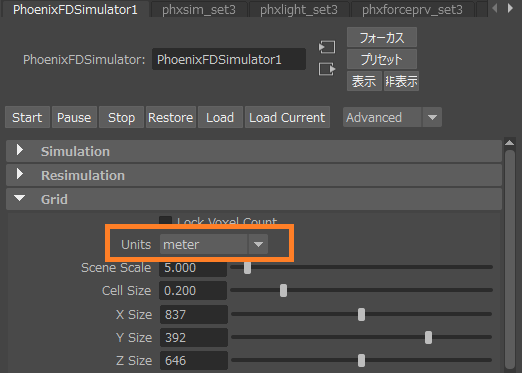The height and width of the screenshot is (373, 522).
Task: Click the PhoenixFDSimulator name input field
Action: pos(229,59)
